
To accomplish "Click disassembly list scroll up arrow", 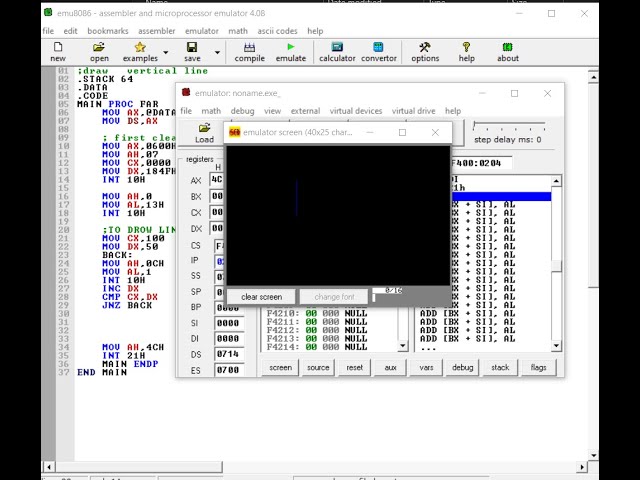I will [x=556, y=181].
